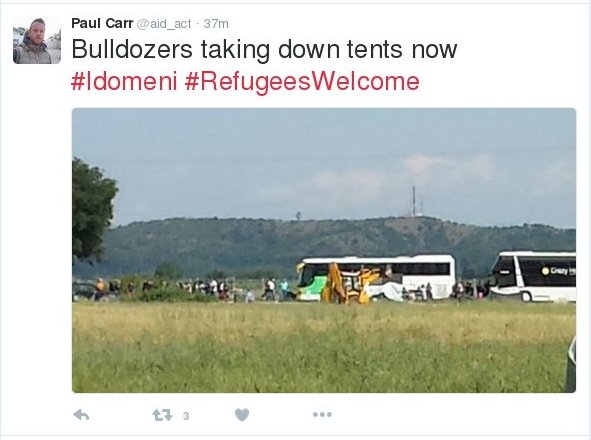Open the @aid_act handle link
Image resolution: width=591 pixels, height=440 pixels.
click(164, 24)
